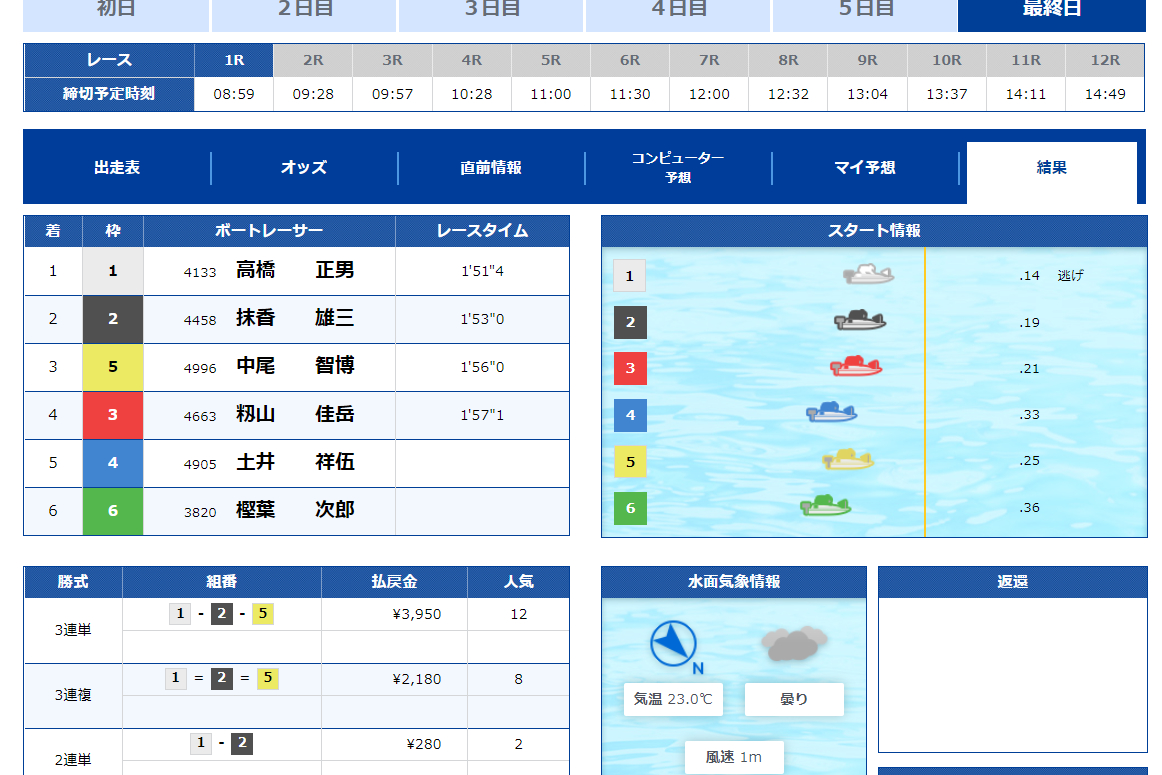
Task: Select the コンピューター予想 tab
Action: pyautogui.click(x=678, y=167)
